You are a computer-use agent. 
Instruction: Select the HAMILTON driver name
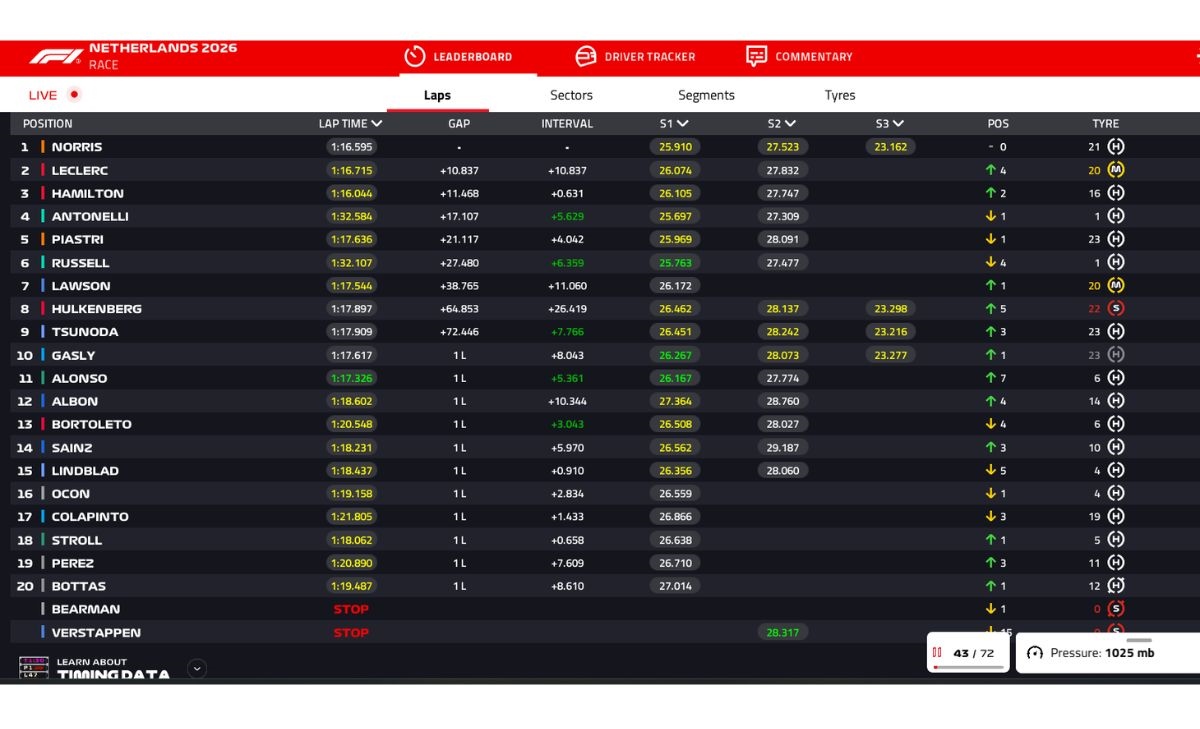coord(88,193)
